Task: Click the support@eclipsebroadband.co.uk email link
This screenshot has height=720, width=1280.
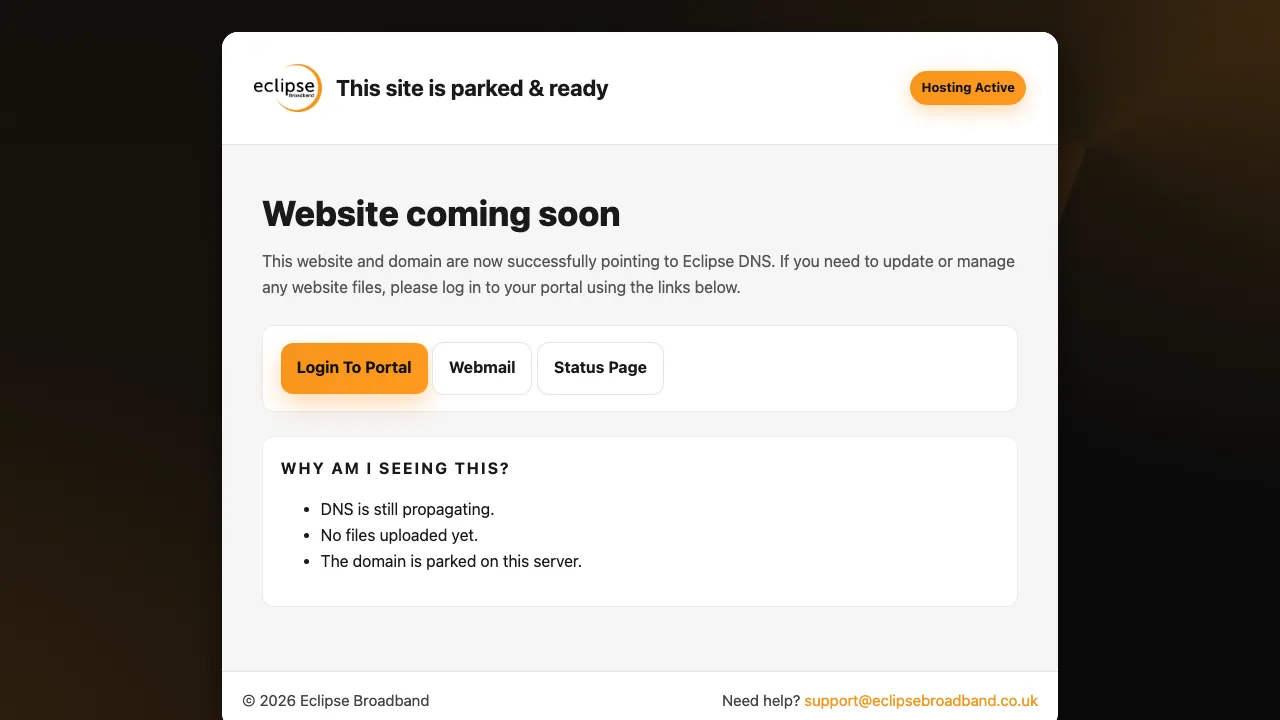Action: point(921,700)
